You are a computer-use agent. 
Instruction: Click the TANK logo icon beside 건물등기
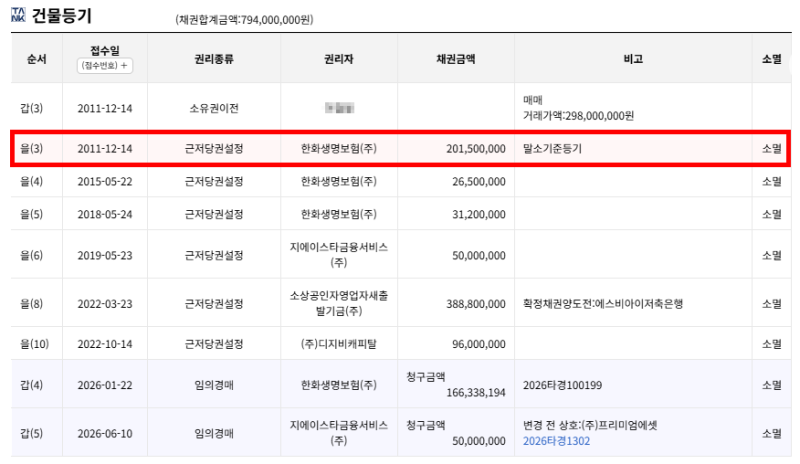click(18, 15)
